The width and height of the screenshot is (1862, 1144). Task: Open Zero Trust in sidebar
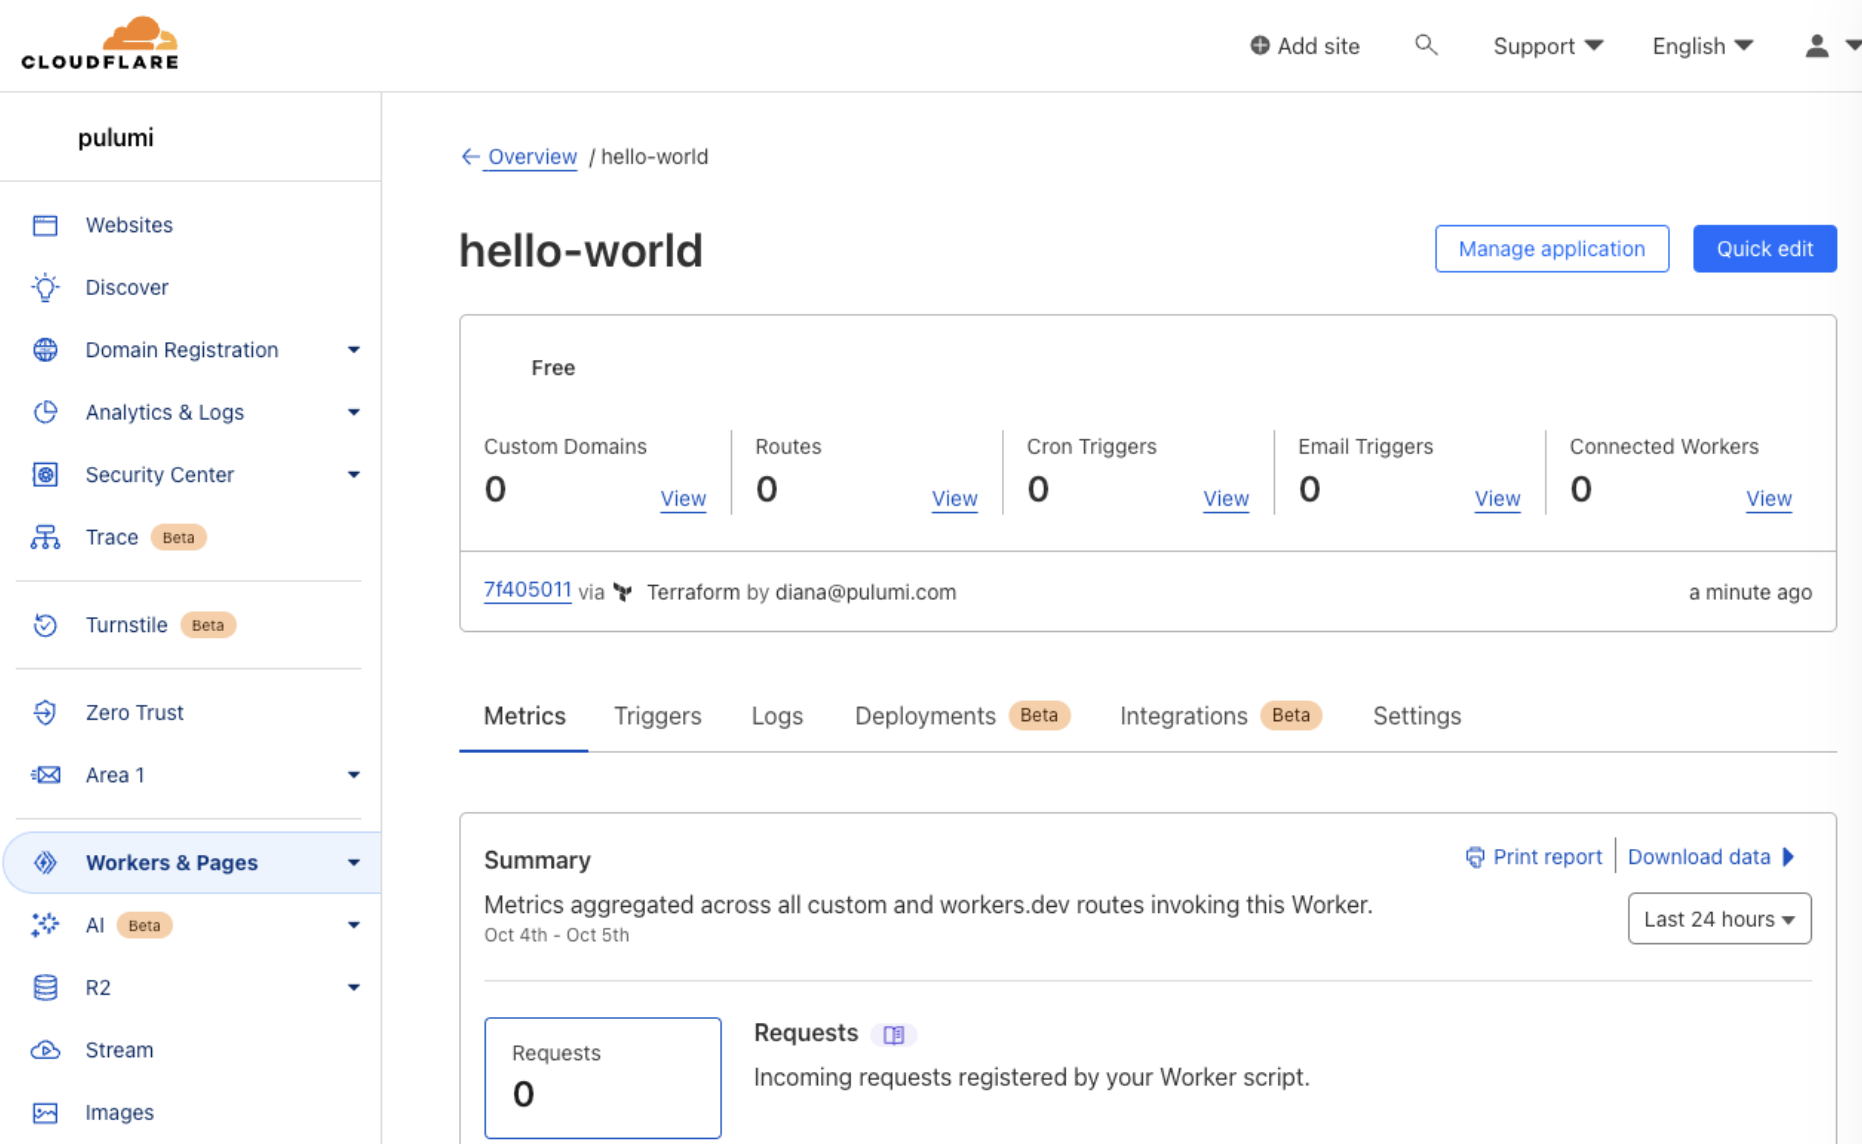(134, 712)
